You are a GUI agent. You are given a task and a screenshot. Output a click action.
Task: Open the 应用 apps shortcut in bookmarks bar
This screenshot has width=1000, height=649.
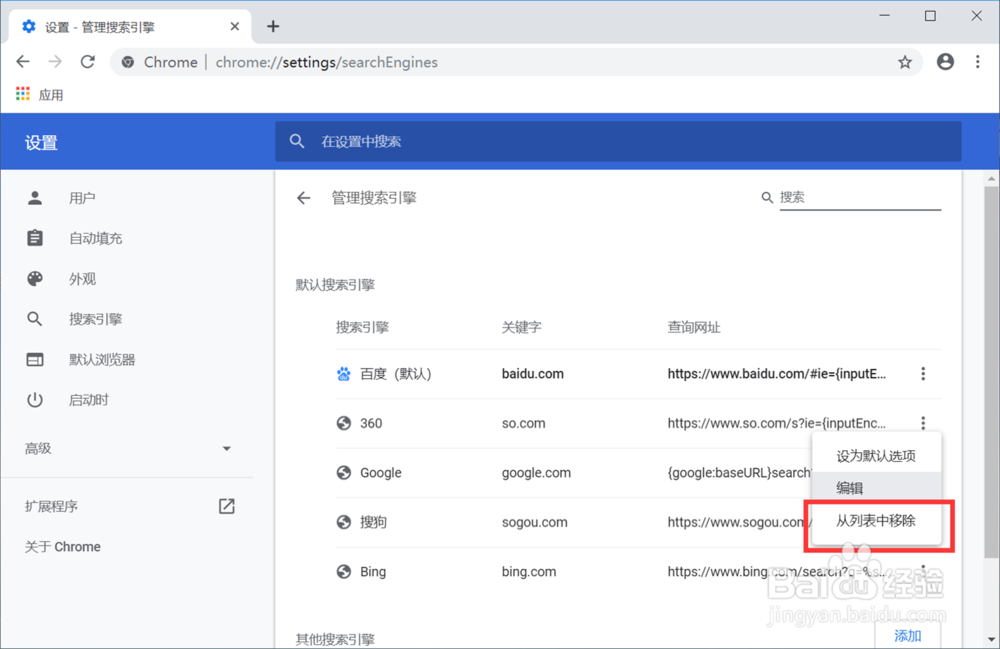point(40,95)
